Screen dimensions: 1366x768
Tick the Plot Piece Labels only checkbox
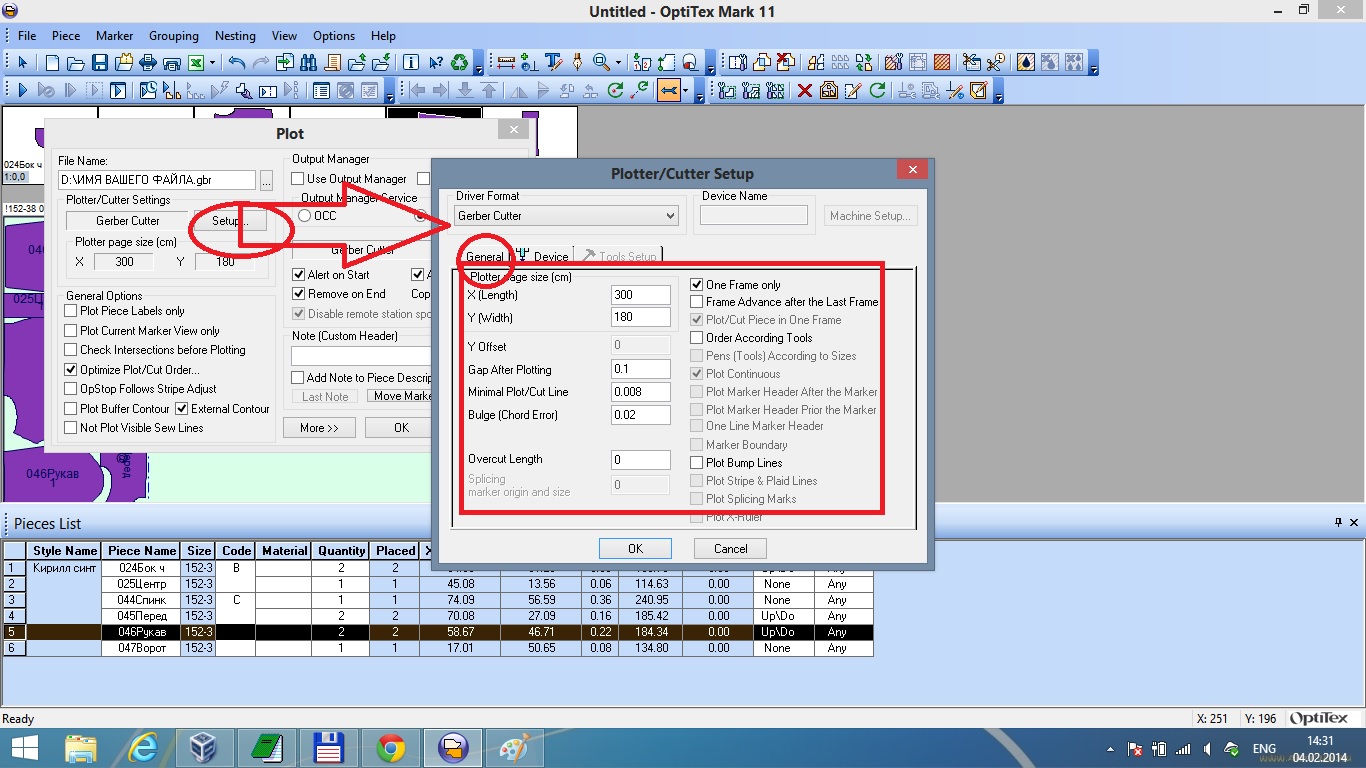click(71, 311)
